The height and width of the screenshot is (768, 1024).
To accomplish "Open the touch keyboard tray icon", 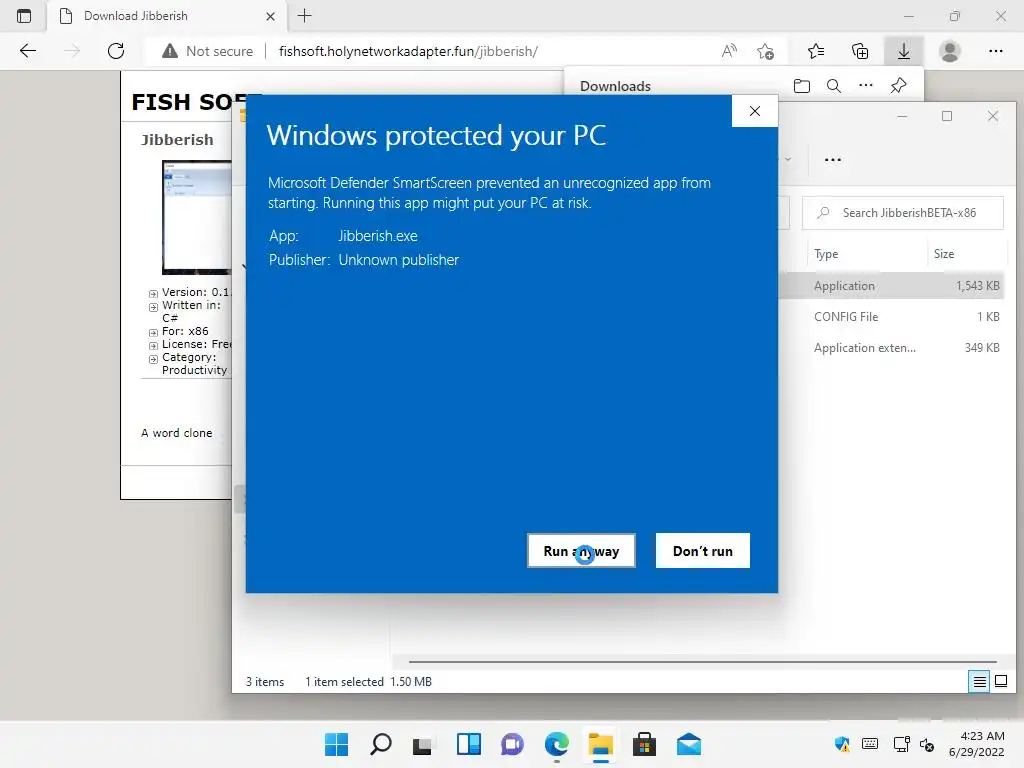I will click(870, 744).
